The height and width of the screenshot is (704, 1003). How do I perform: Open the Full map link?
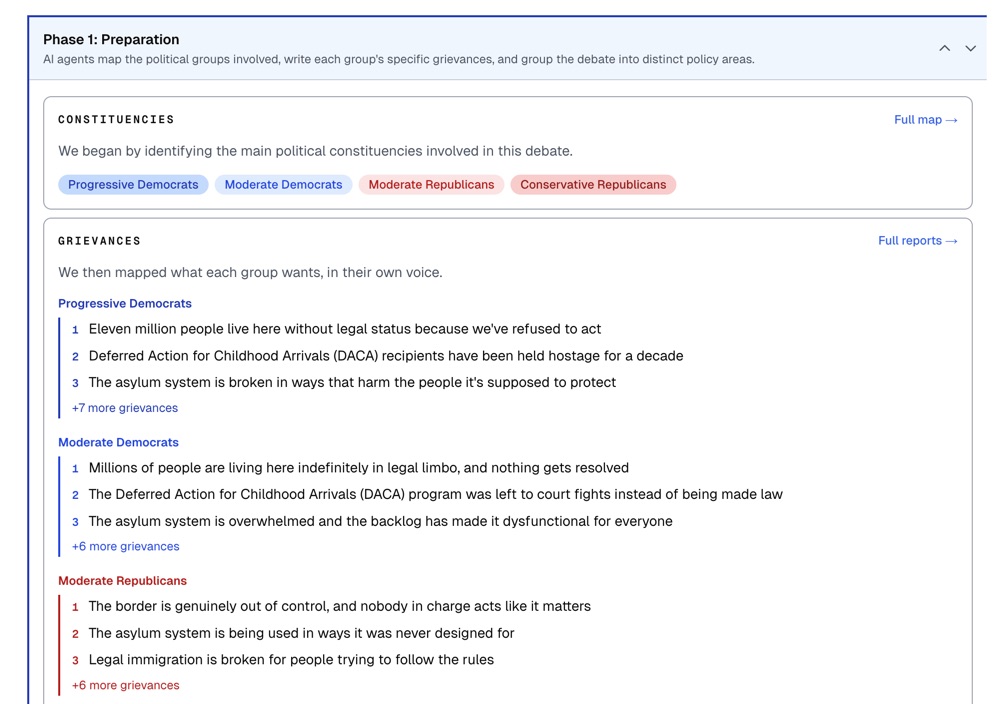925,120
